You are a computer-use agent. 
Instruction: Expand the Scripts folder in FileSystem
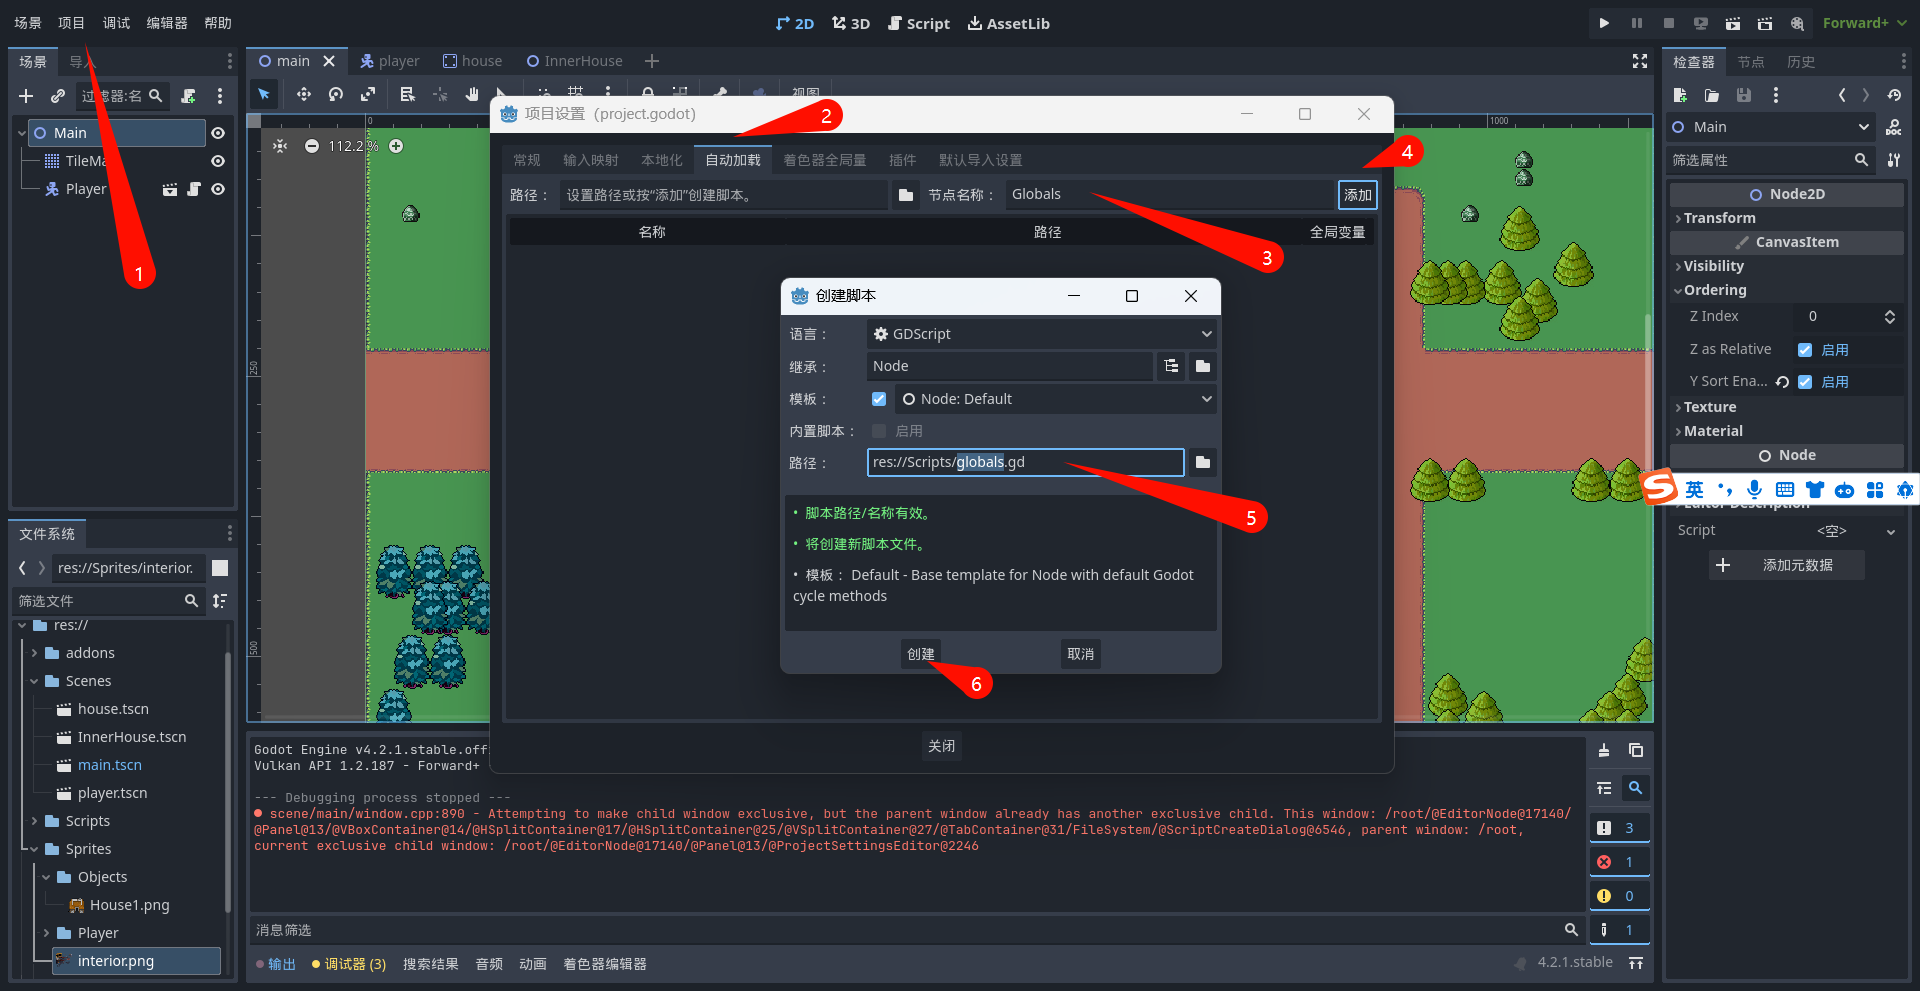pos(34,821)
